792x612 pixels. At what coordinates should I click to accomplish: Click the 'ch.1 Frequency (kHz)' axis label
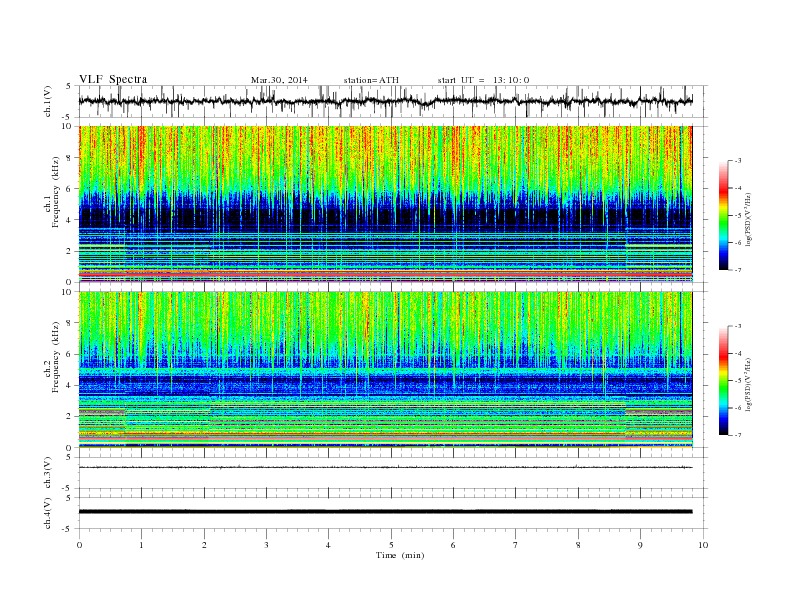click(52, 205)
